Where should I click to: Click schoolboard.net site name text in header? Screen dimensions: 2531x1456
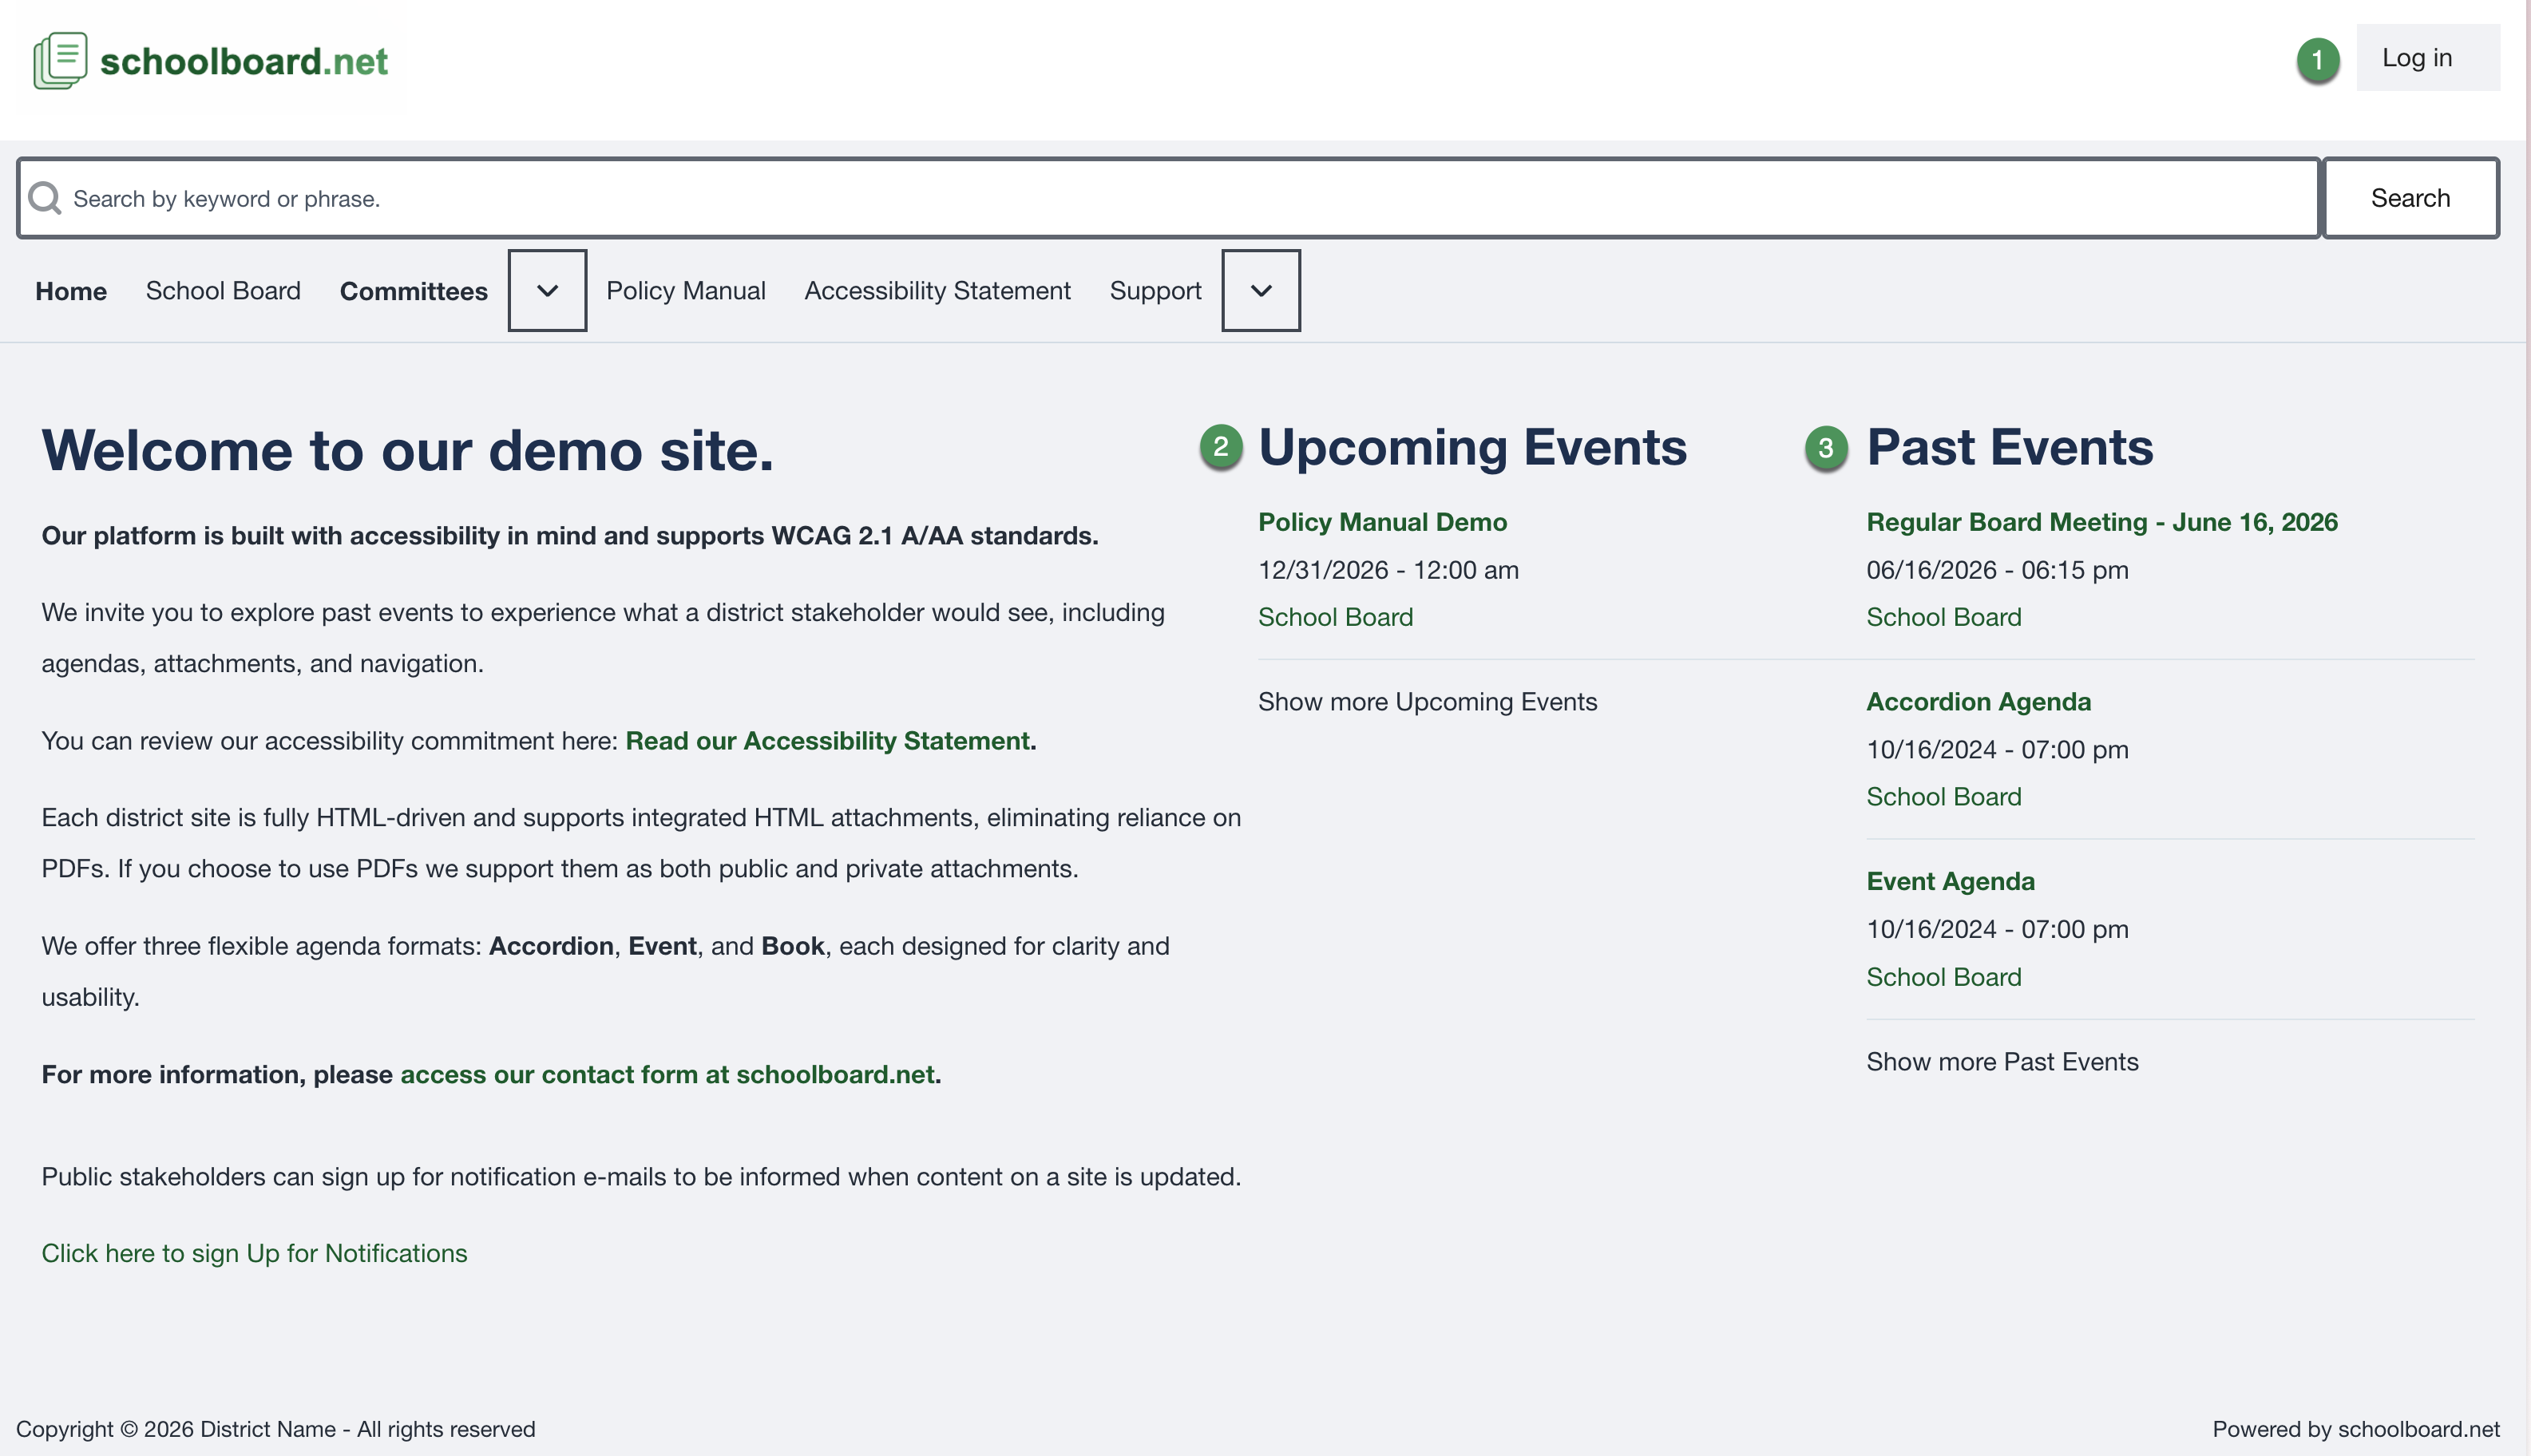point(244,61)
